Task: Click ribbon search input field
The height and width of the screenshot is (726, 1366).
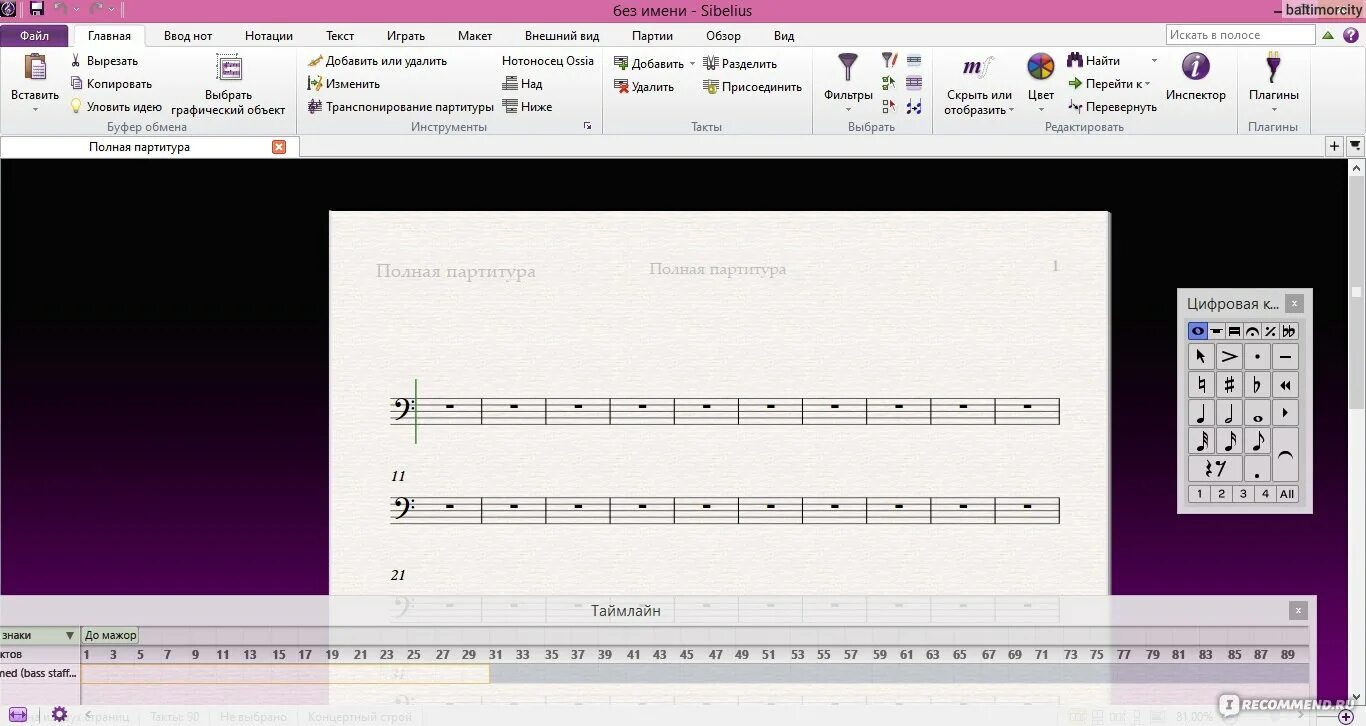Action: point(1240,35)
